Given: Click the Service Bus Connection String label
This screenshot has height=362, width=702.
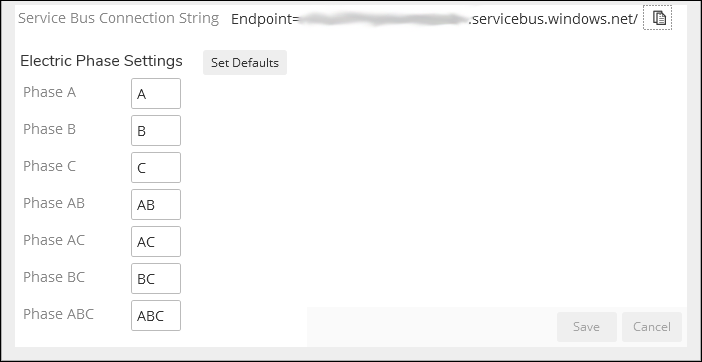Looking at the screenshot, I should [x=119, y=18].
